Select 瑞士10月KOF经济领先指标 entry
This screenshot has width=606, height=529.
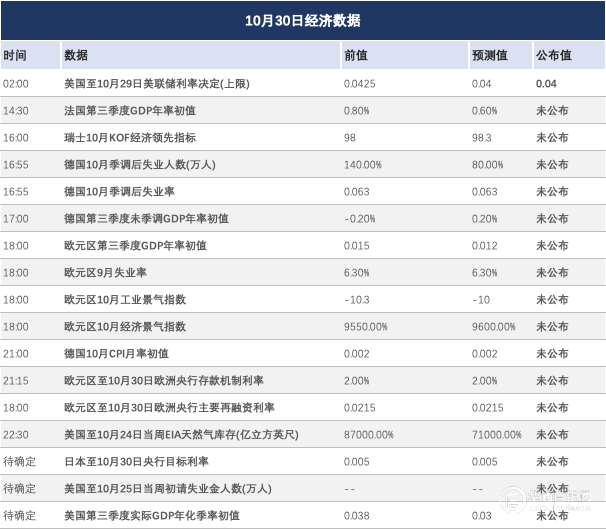[x=129, y=137]
